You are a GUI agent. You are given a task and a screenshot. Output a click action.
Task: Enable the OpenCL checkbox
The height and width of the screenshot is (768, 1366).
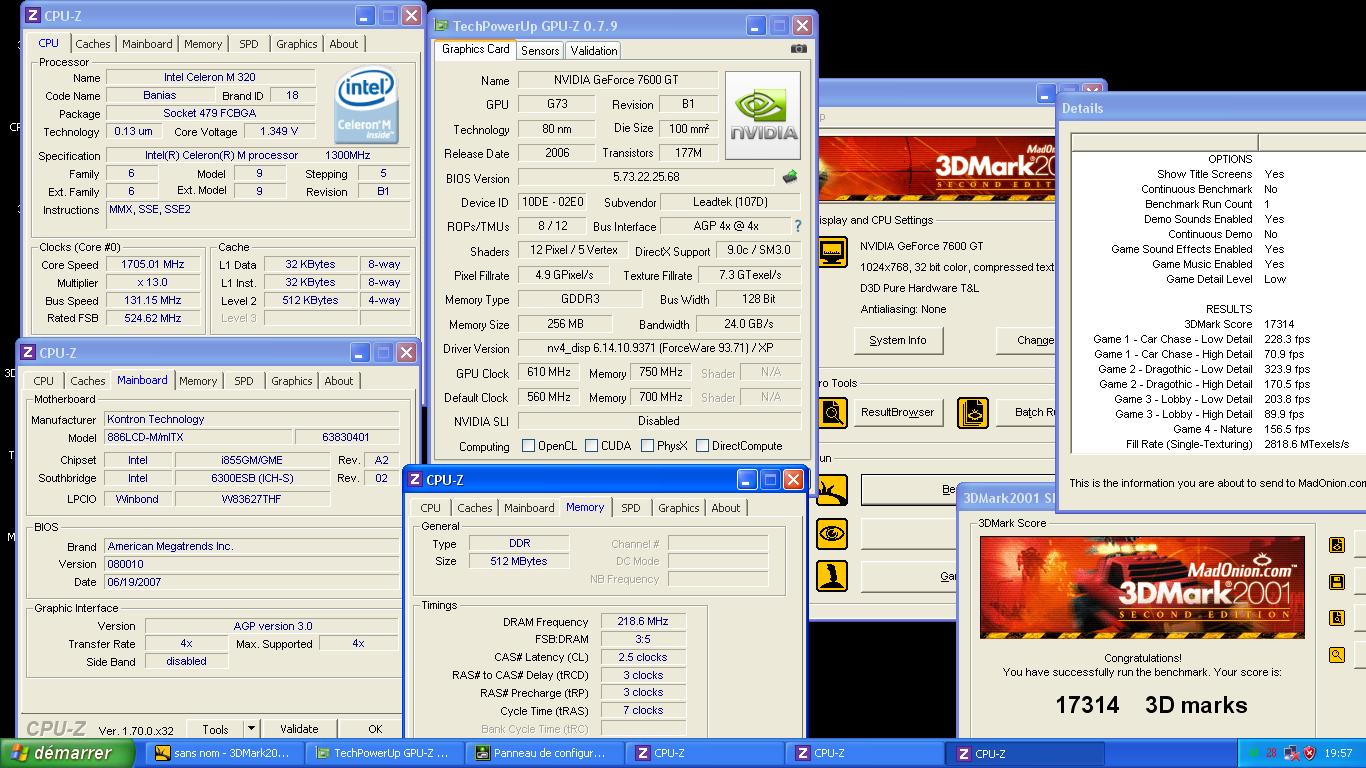click(528, 446)
